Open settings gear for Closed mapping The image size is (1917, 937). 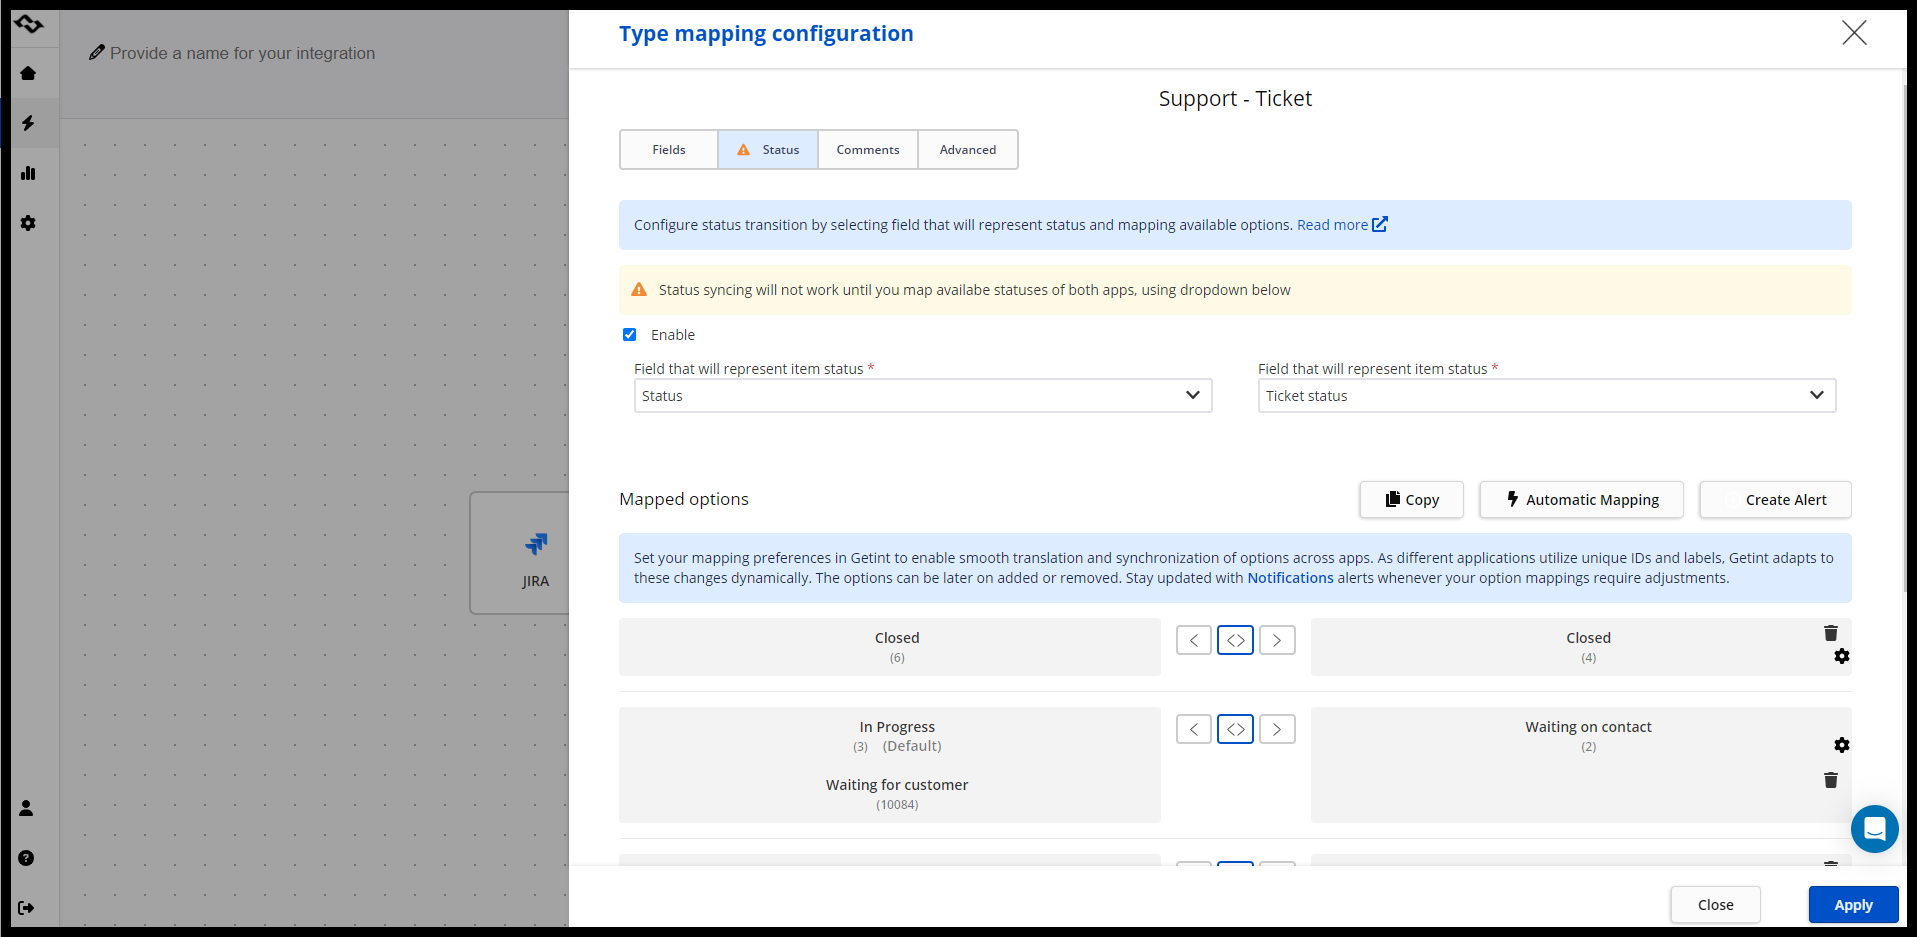[x=1841, y=657]
